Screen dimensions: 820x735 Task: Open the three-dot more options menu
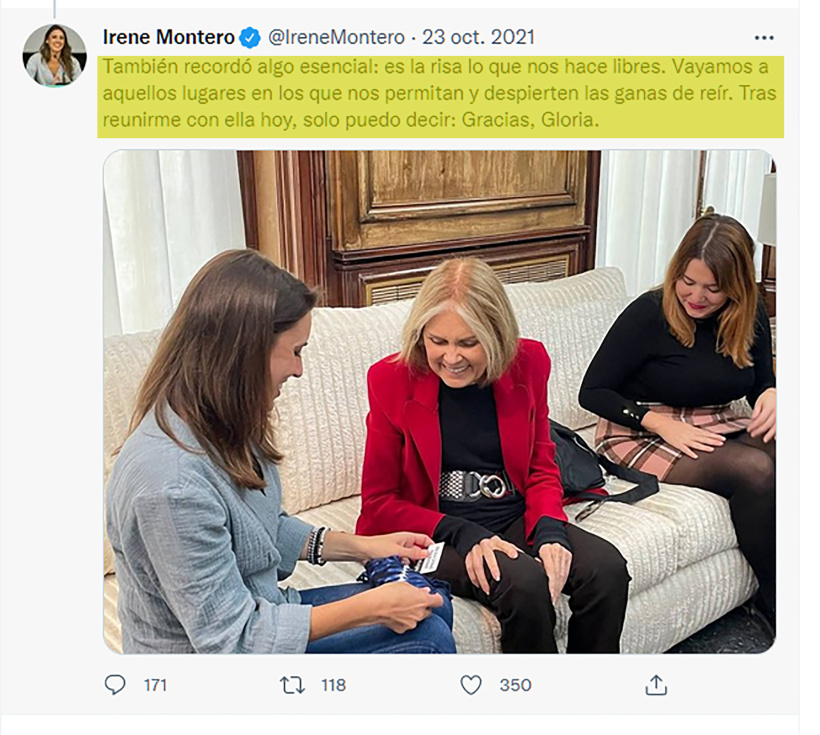[x=764, y=38]
